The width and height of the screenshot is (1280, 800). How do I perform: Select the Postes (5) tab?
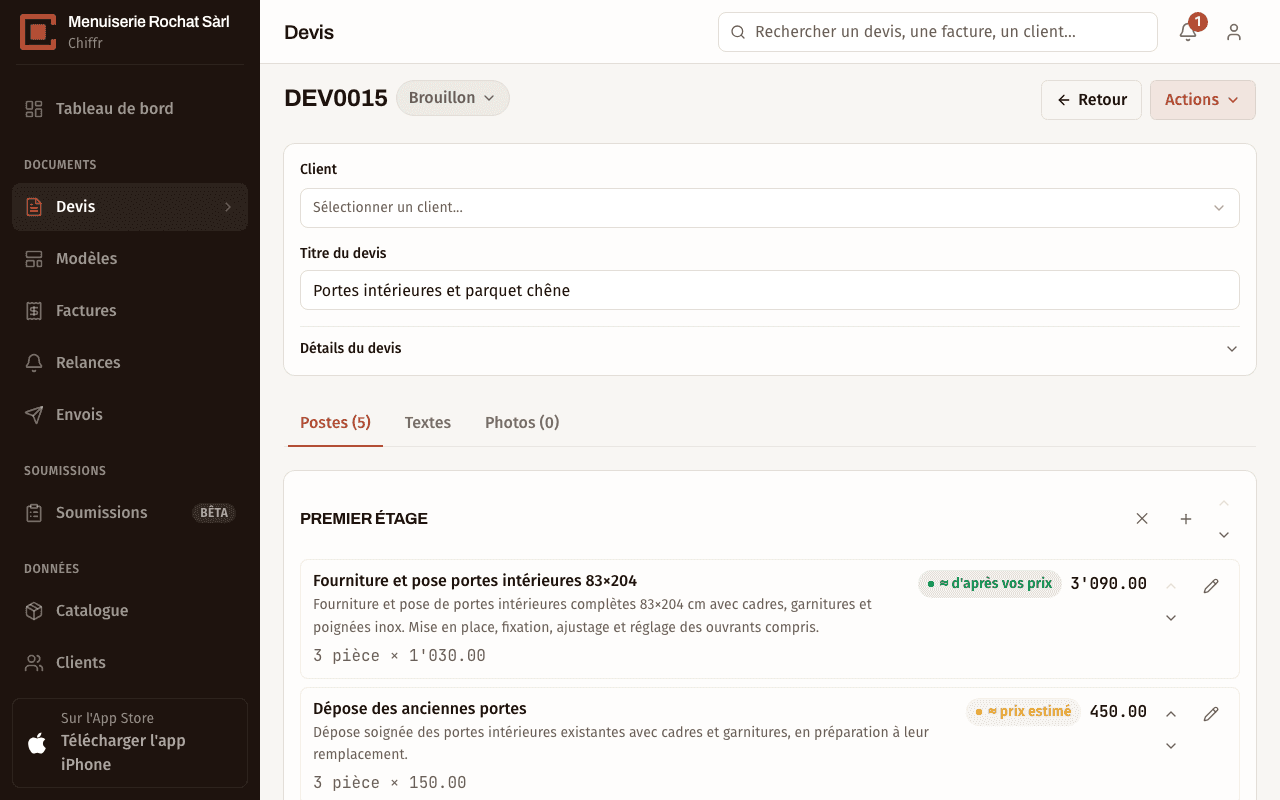(x=335, y=423)
